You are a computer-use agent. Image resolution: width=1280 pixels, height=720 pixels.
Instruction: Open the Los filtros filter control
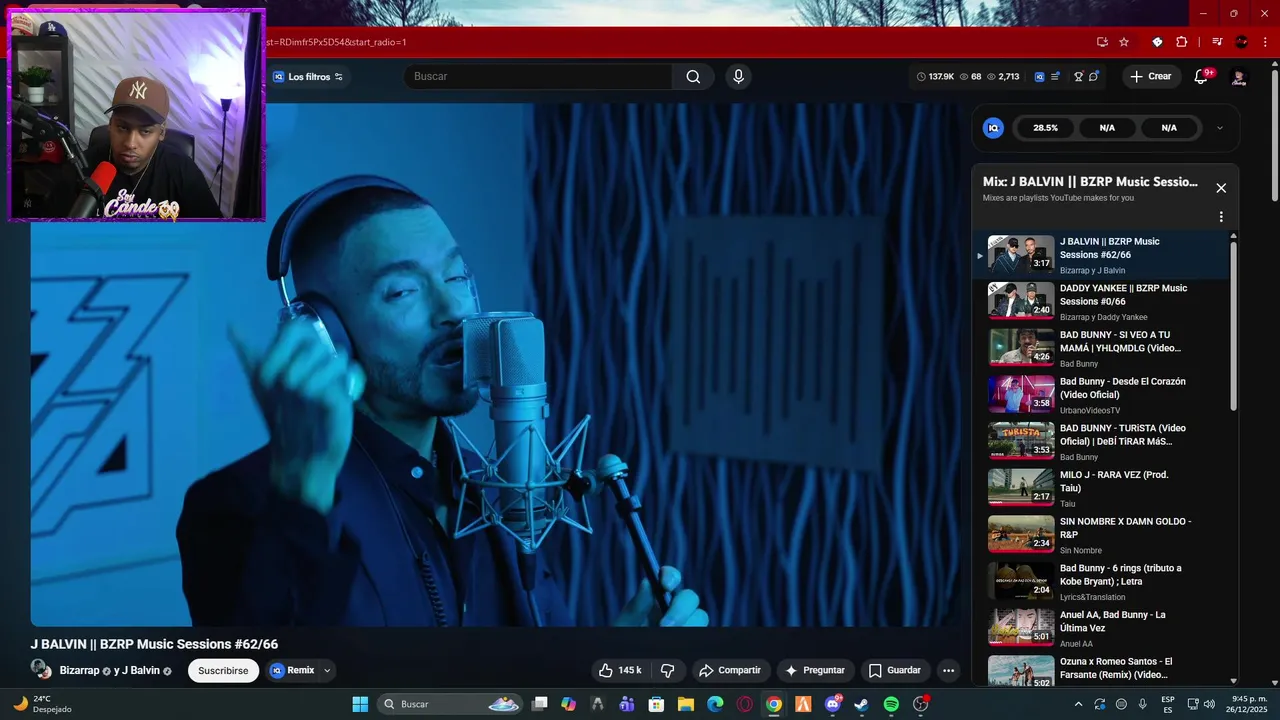coord(308,77)
